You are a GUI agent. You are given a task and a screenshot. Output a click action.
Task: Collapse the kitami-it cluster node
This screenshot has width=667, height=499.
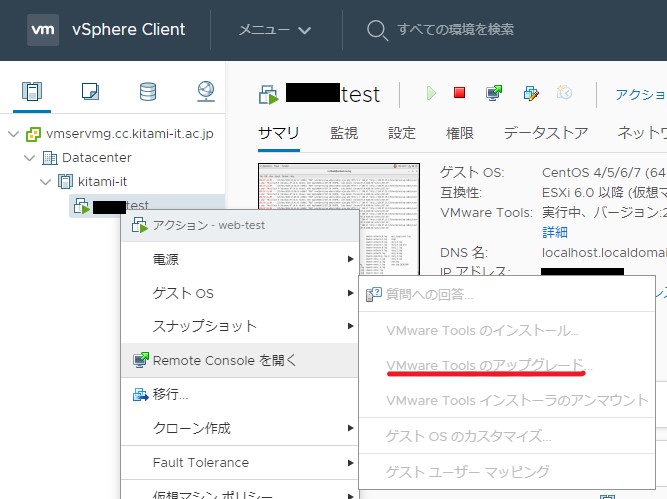pos(45,182)
